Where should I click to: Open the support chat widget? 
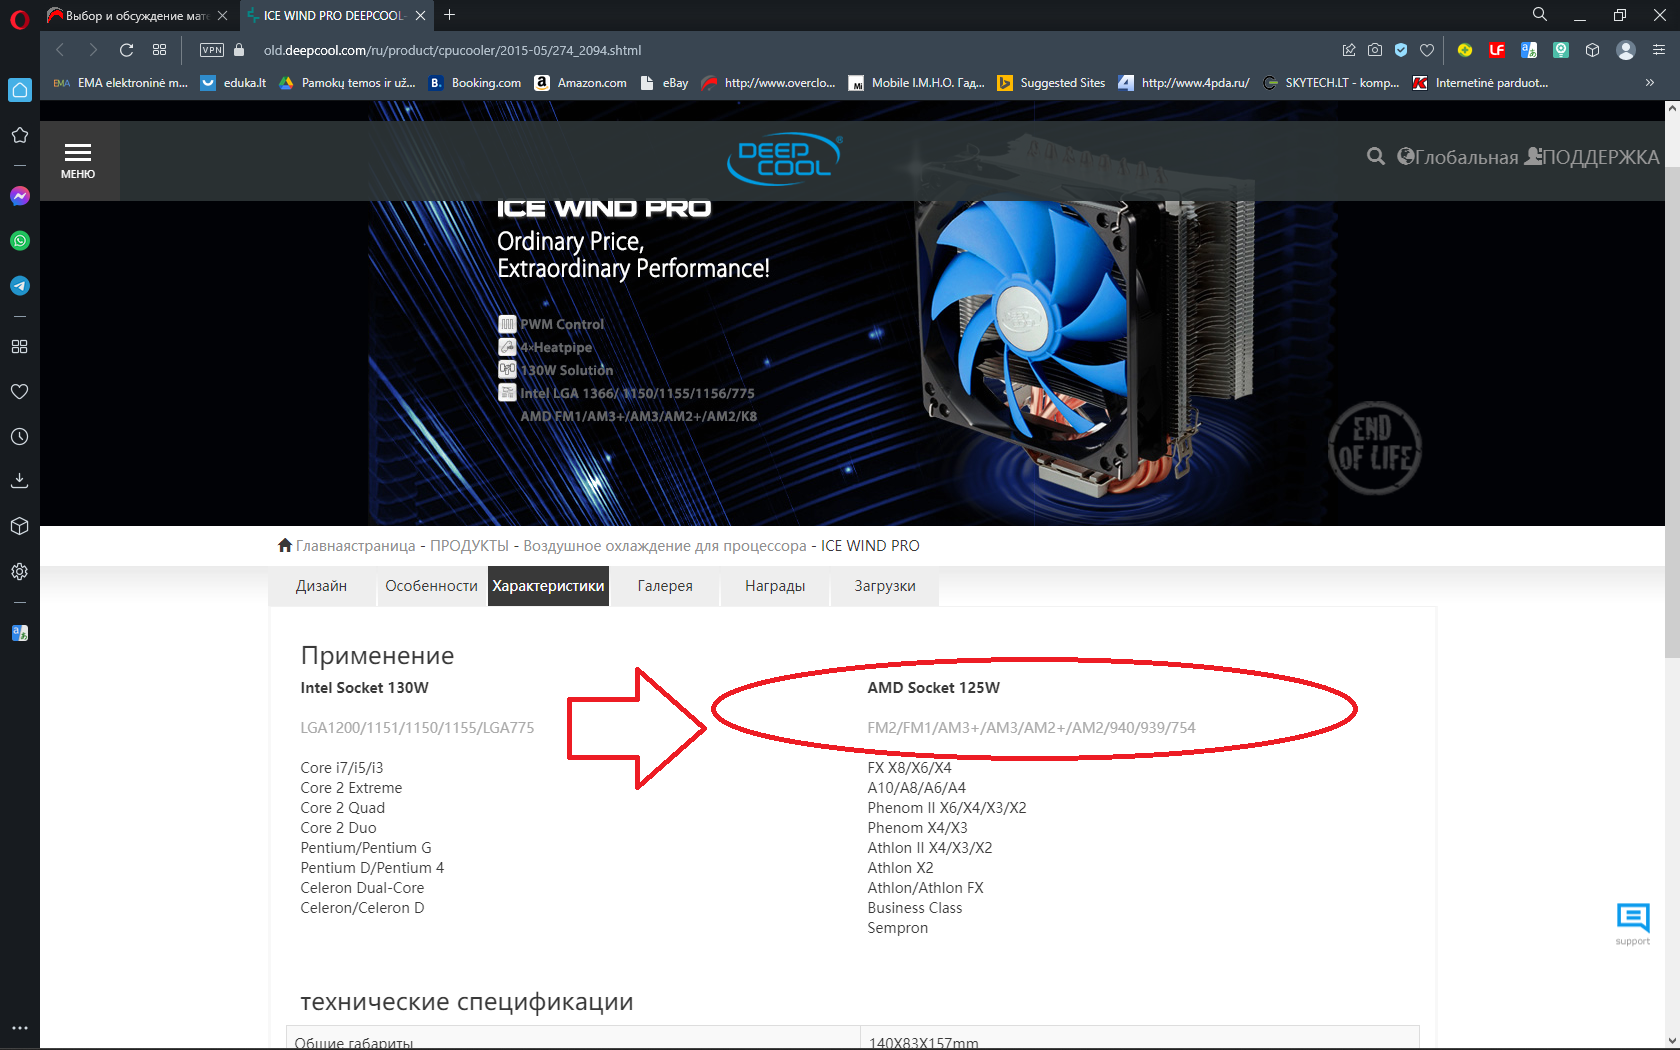[x=1633, y=922]
